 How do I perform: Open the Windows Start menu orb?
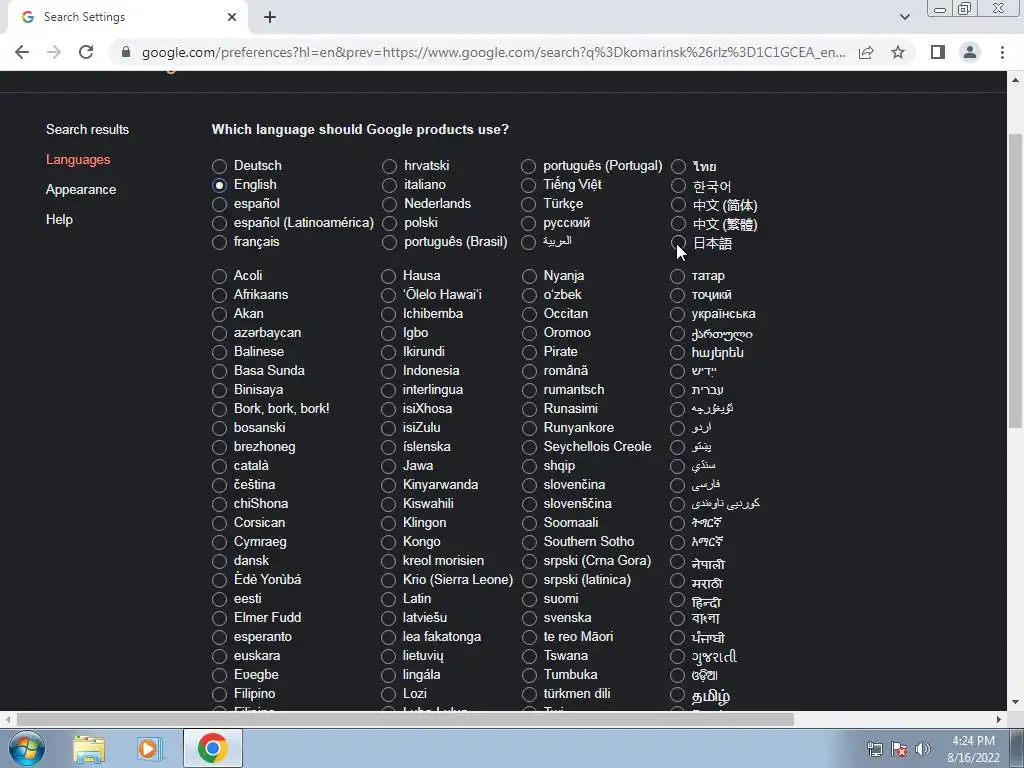[27, 748]
